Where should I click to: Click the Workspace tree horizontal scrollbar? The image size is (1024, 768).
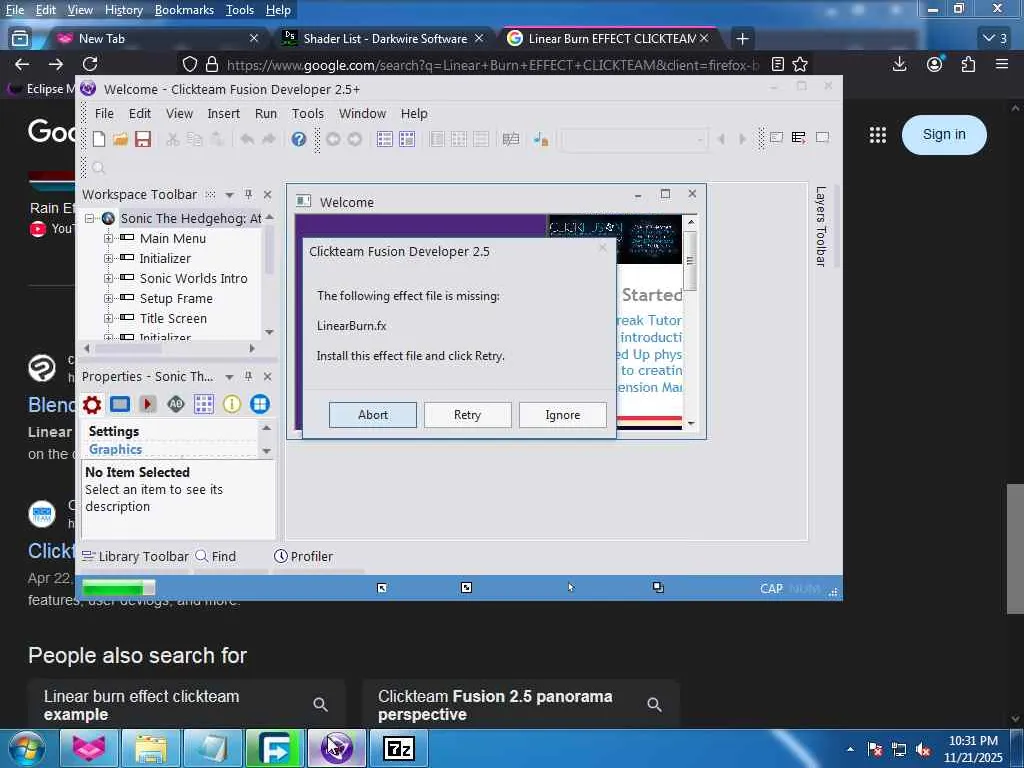(x=170, y=349)
